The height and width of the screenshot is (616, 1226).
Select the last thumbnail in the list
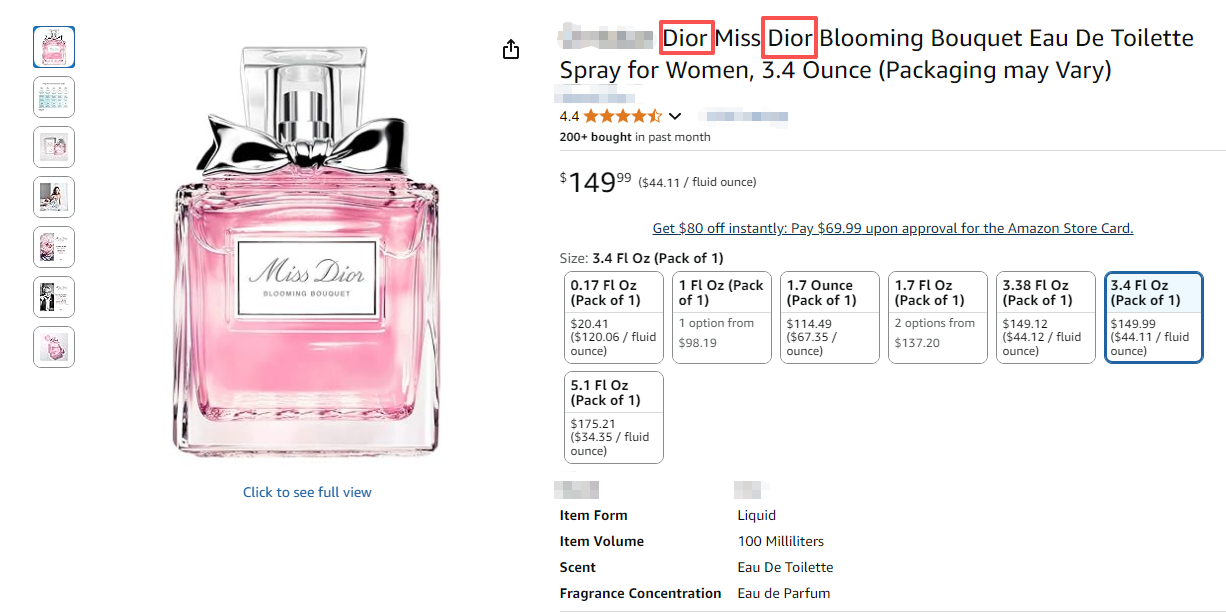[x=54, y=347]
